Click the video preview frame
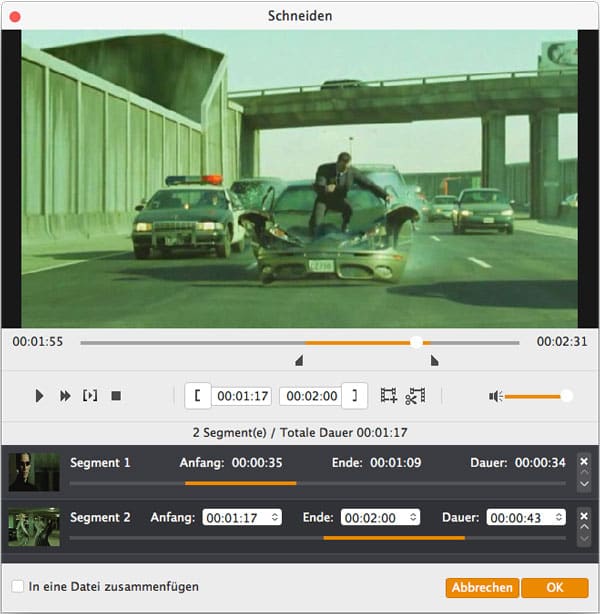This screenshot has height=614, width=600. pyautogui.click(x=300, y=179)
